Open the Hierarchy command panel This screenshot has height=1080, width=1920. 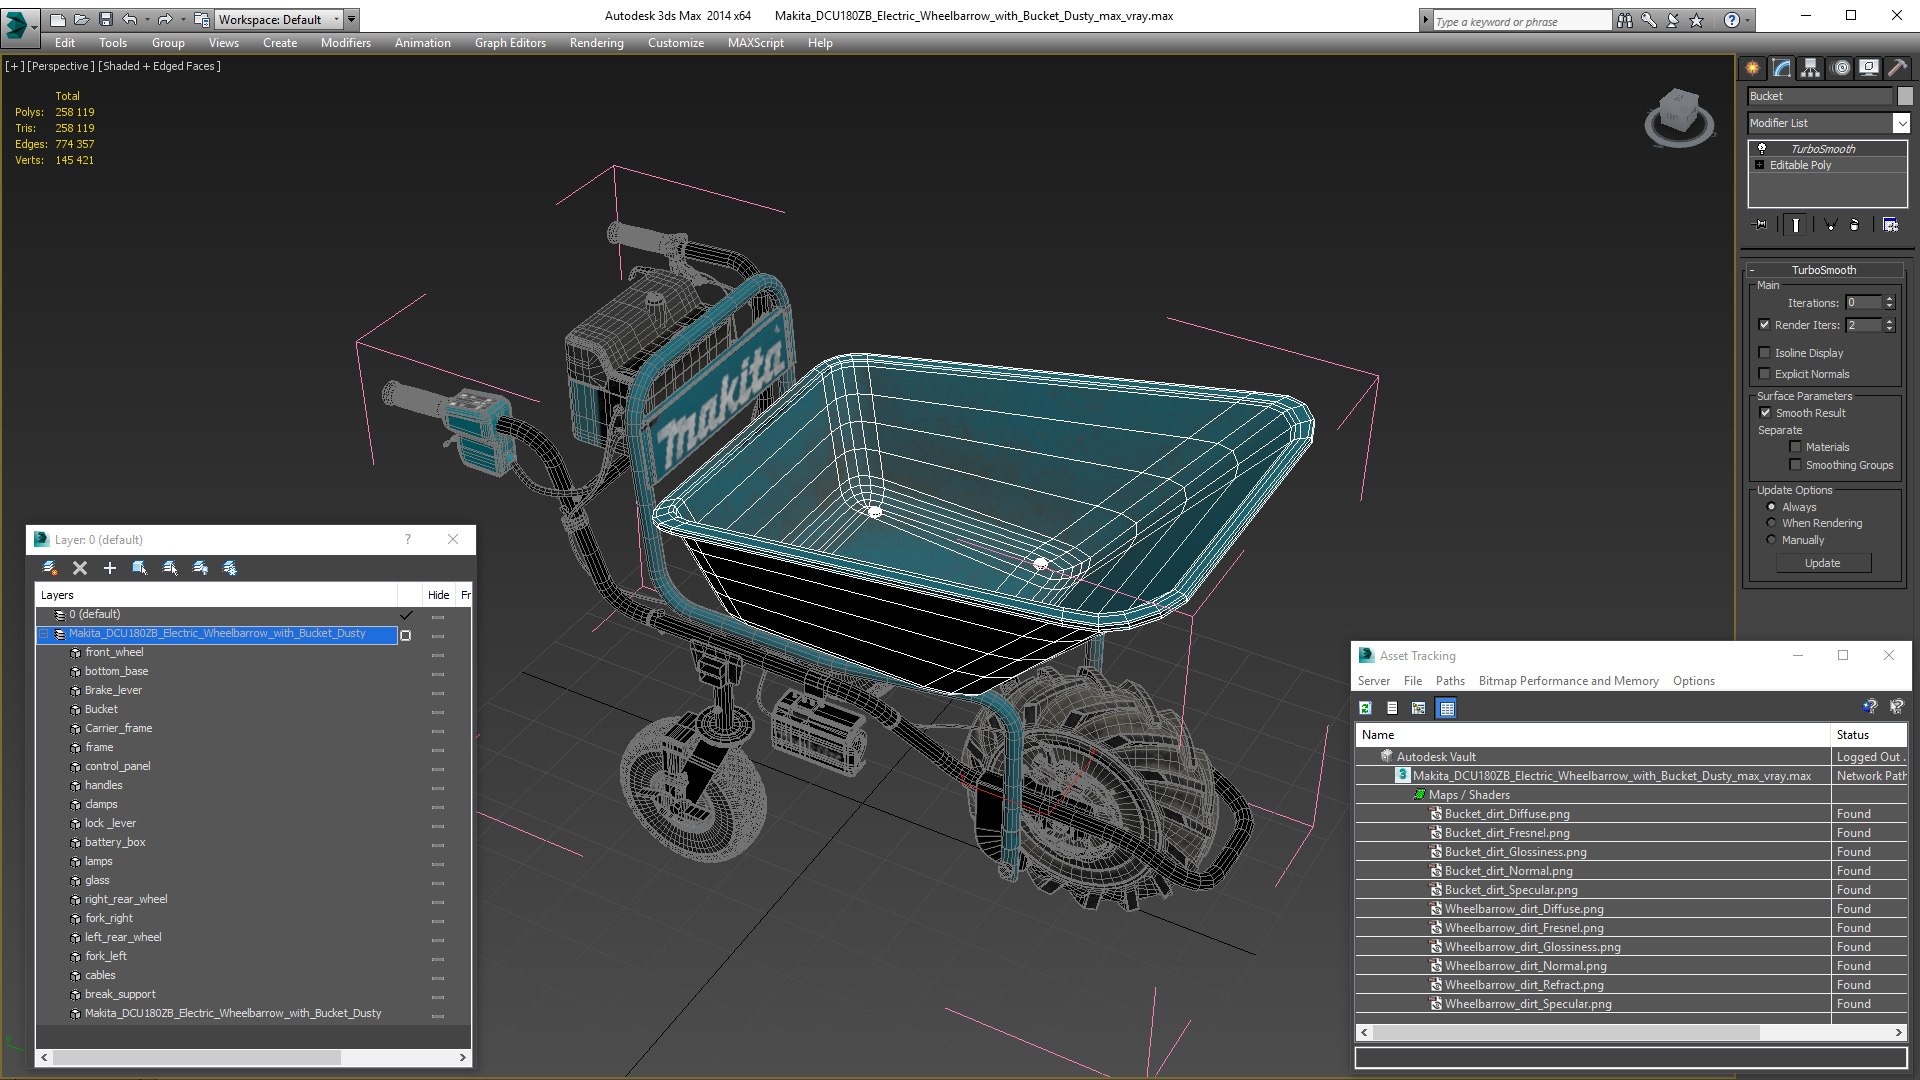point(1811,68)
